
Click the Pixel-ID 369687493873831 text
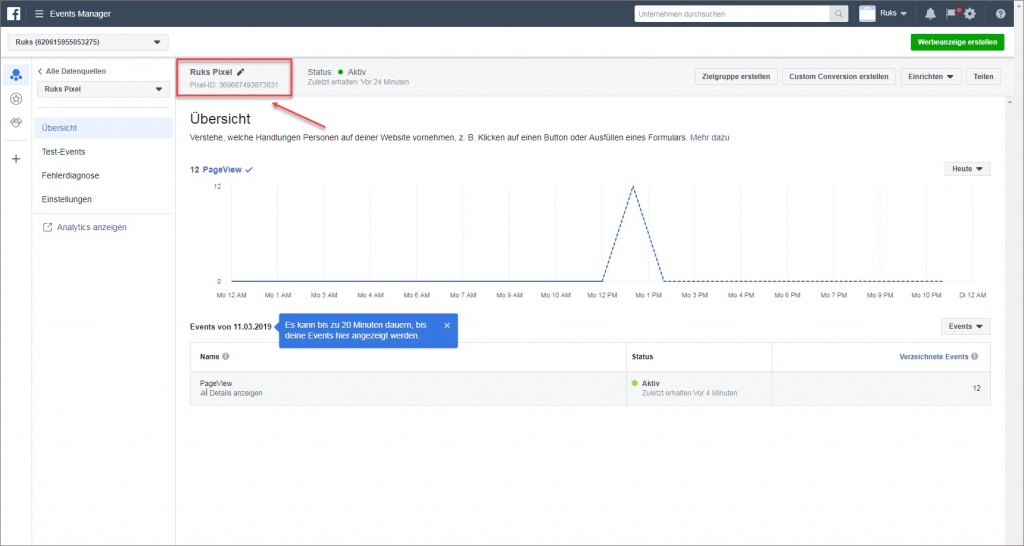pyautogui.click(x=234, y=85)
